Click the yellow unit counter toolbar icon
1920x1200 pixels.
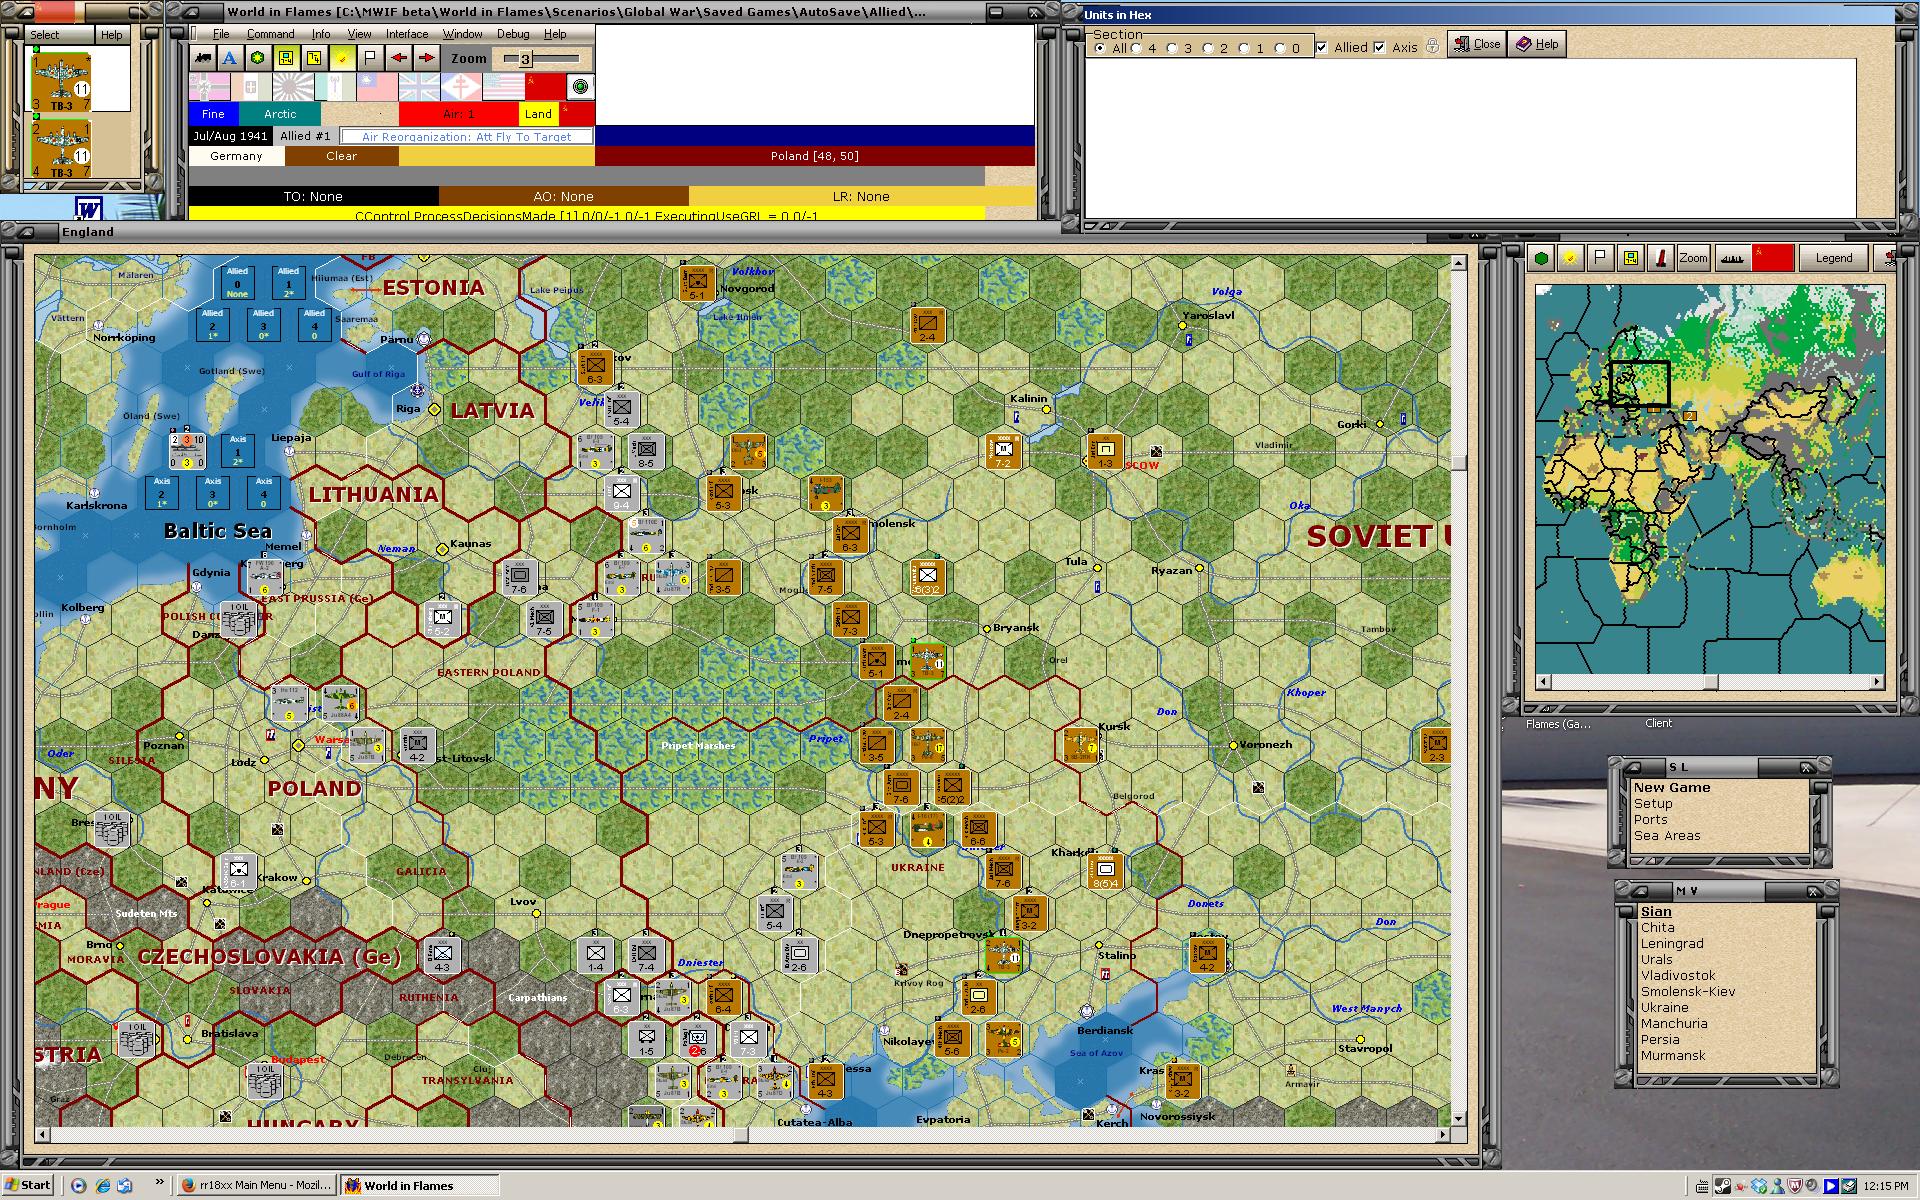(286, 58)
